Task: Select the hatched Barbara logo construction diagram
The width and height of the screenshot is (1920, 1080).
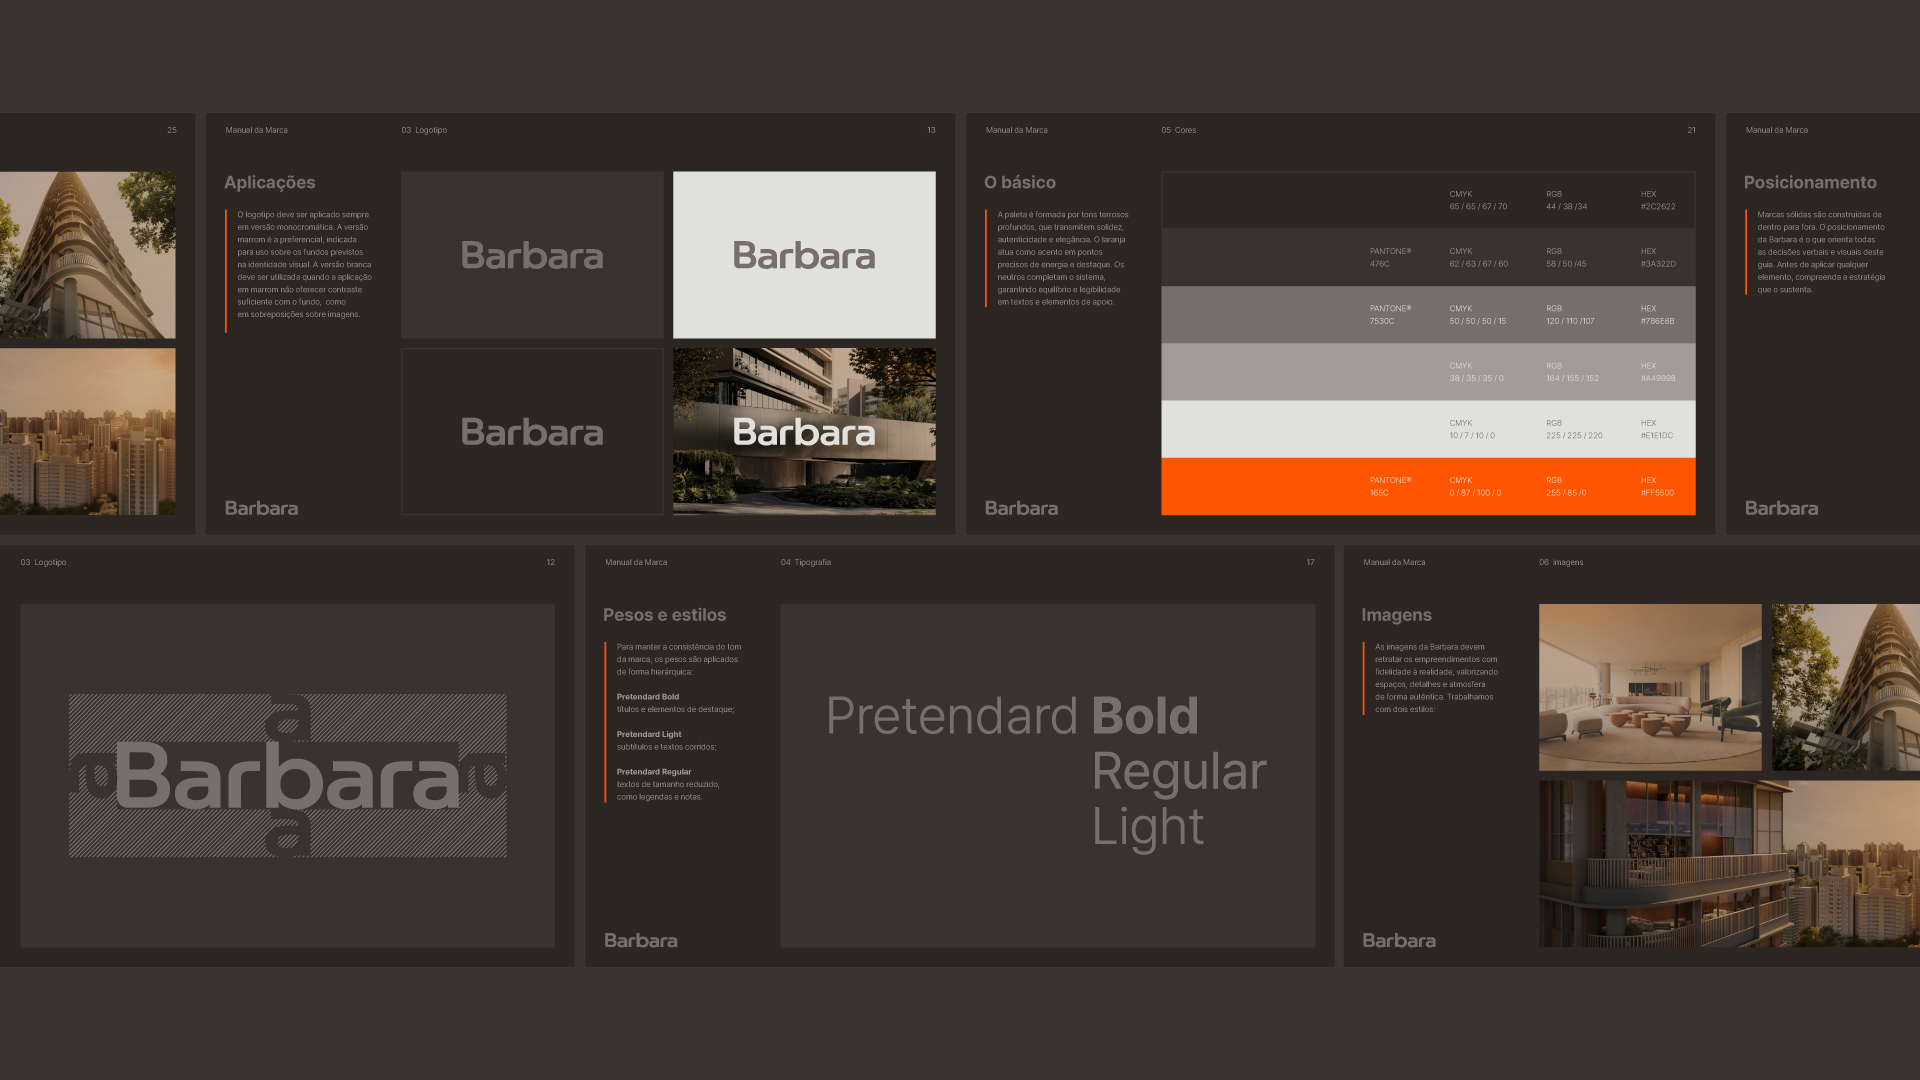Action: click(x=288, y=776)
